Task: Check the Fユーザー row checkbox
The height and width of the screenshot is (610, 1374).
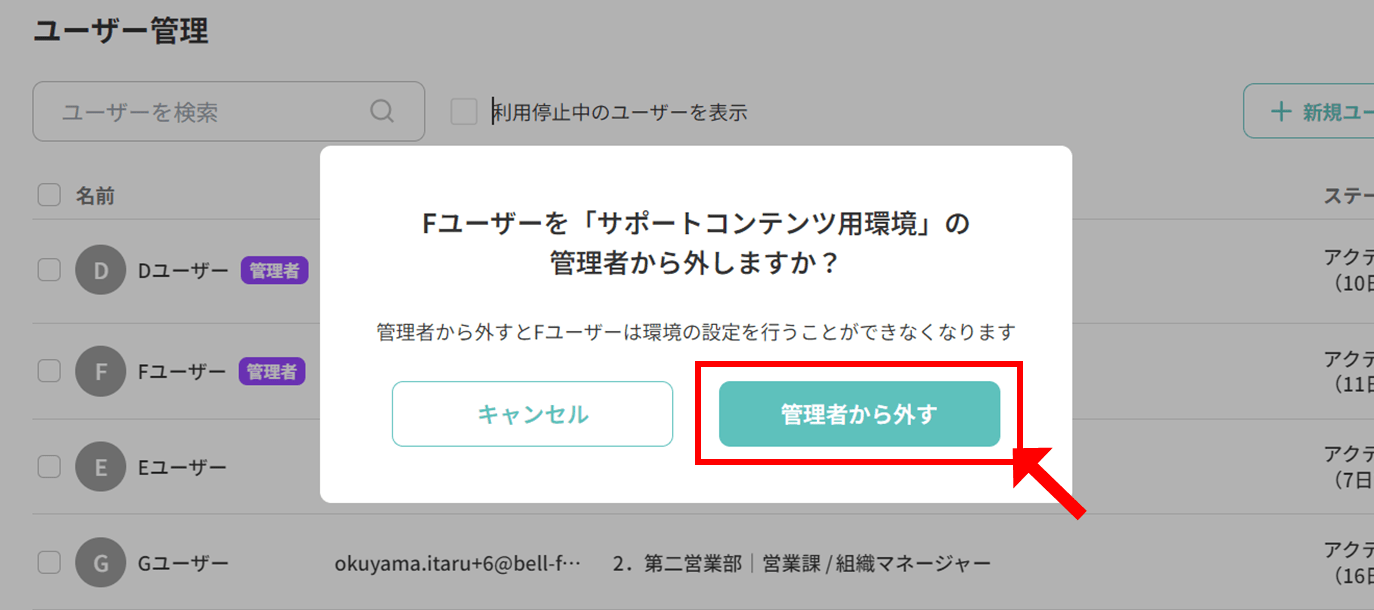Action: (49, 371)
